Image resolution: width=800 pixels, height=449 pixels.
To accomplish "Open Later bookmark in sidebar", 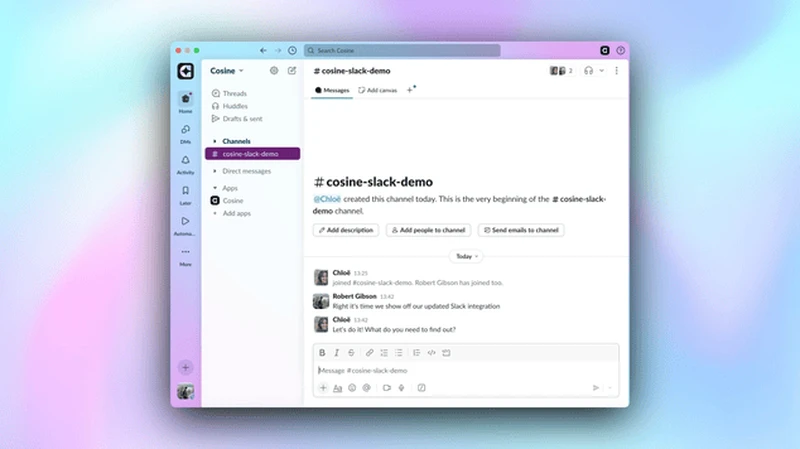I will tap(186, 195).
